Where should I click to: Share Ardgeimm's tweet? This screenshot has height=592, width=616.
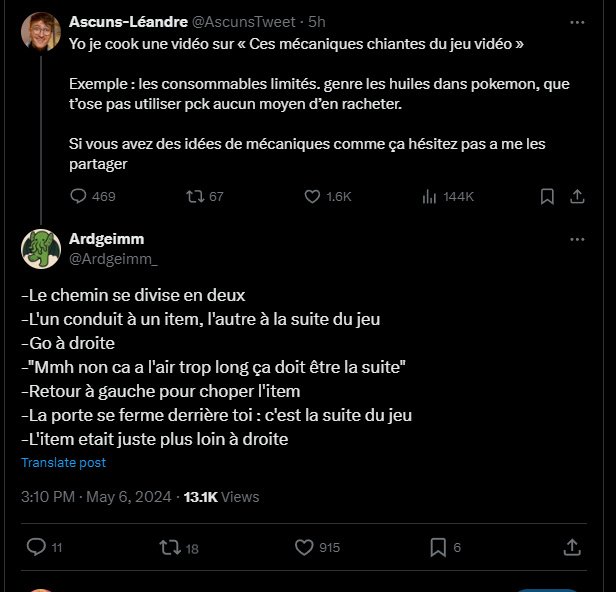pos(572,547)
